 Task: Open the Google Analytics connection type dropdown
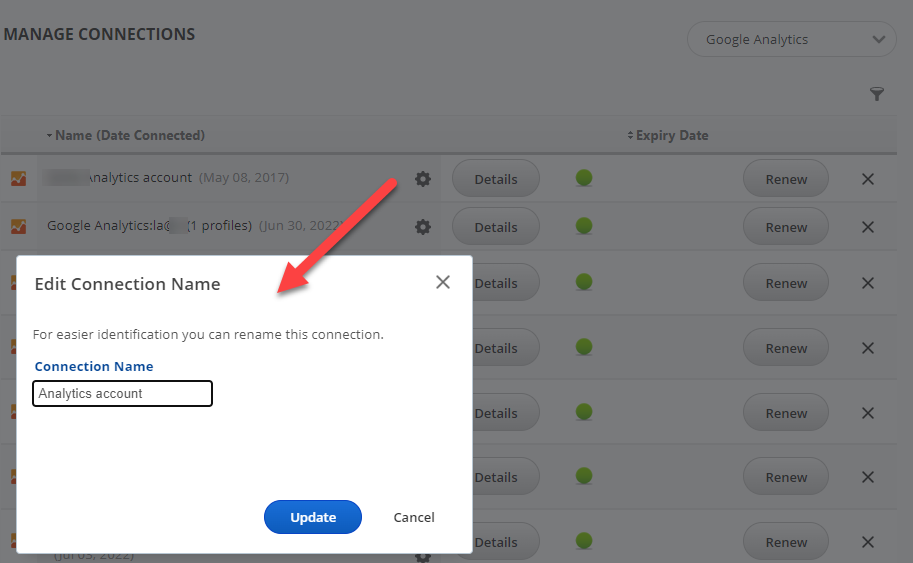pyautogui.click(x=791, y=40)
